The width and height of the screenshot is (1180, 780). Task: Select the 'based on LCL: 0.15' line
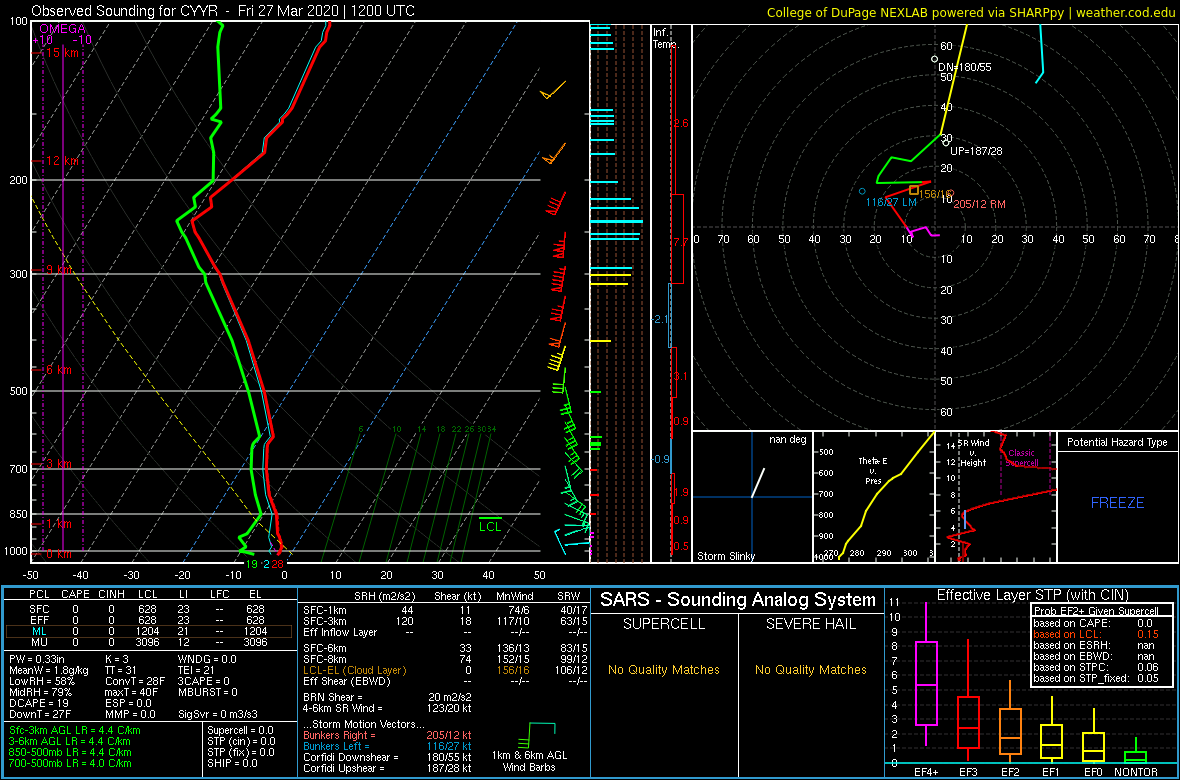click(1097, 634)
